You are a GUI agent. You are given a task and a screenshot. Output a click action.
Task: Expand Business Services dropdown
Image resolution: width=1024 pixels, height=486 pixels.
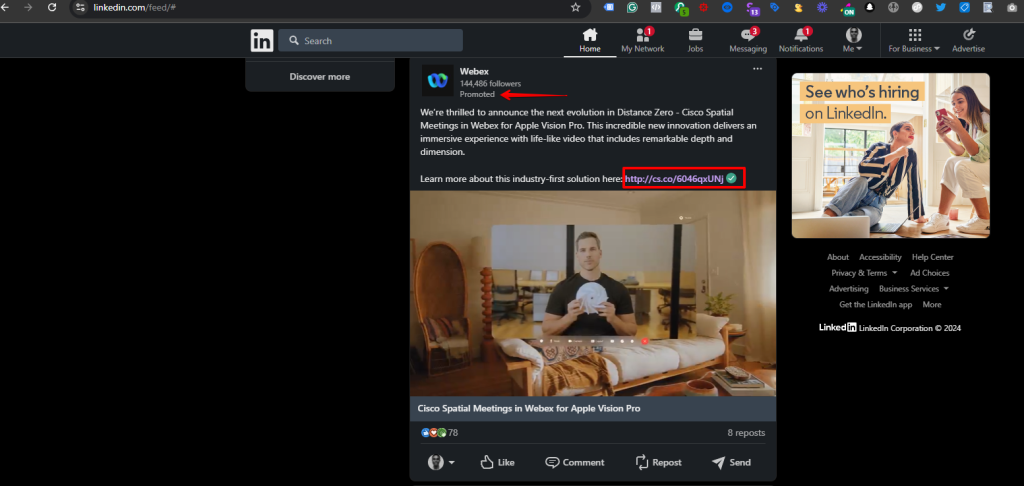click(914, 289)
